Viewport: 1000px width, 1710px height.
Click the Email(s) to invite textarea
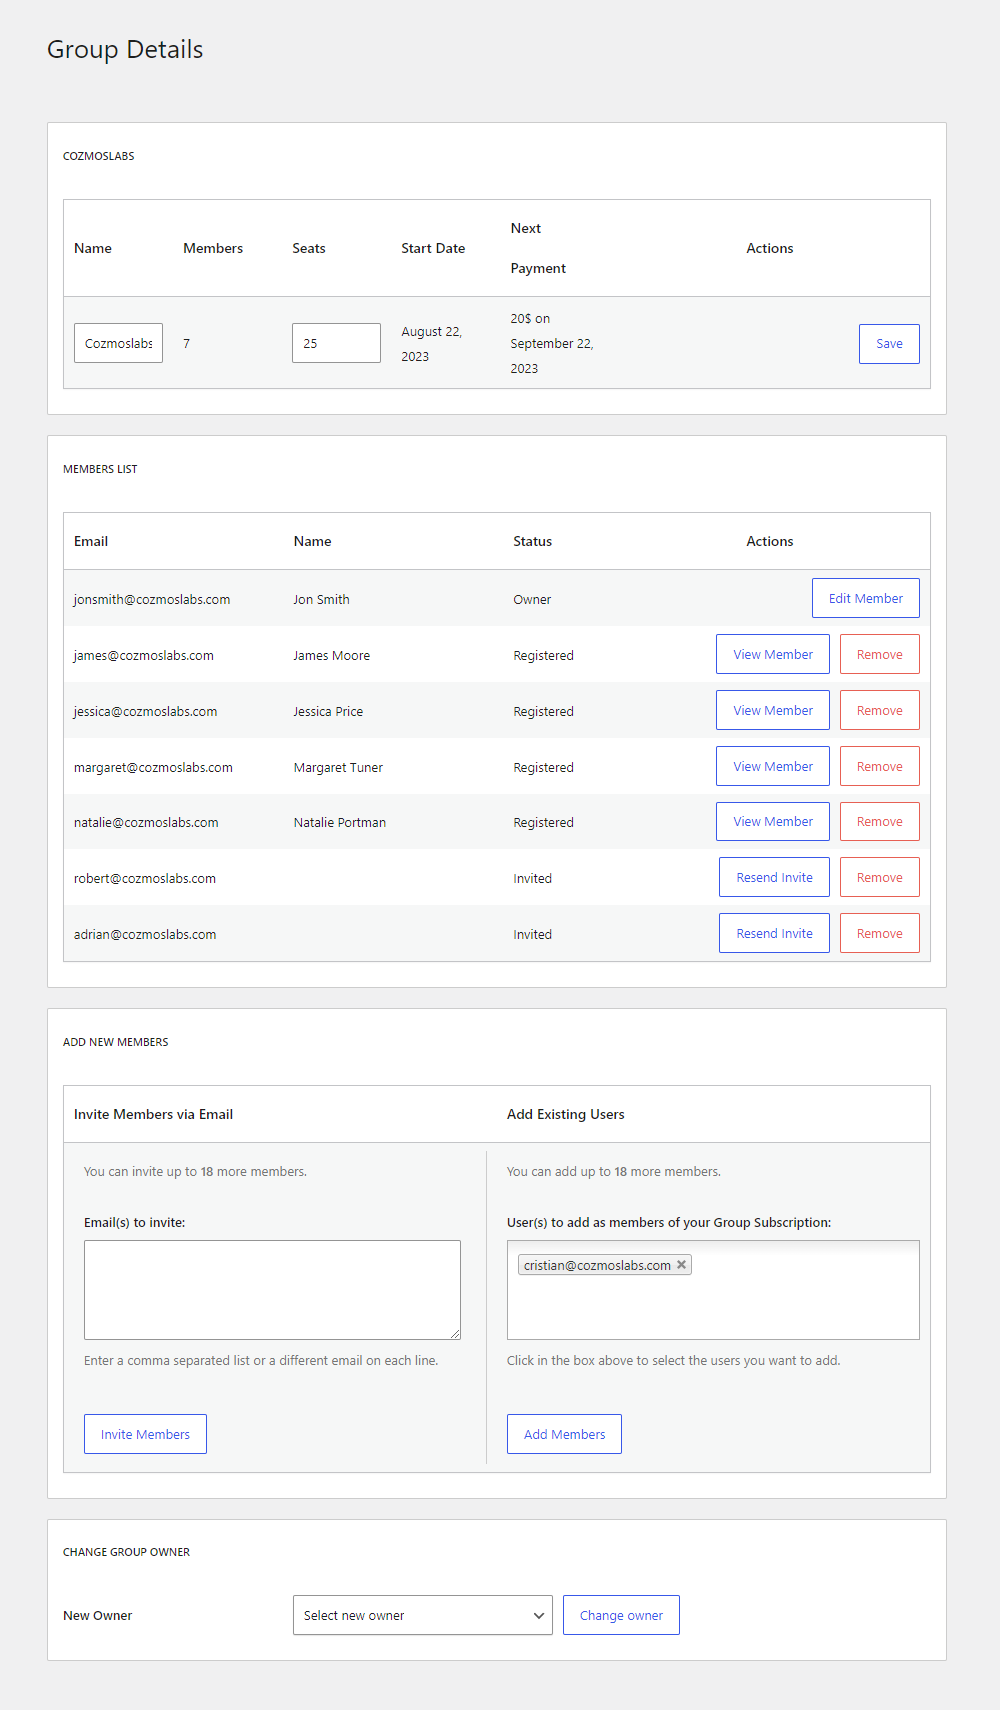pyautogui.click(x=272, y=1290)
